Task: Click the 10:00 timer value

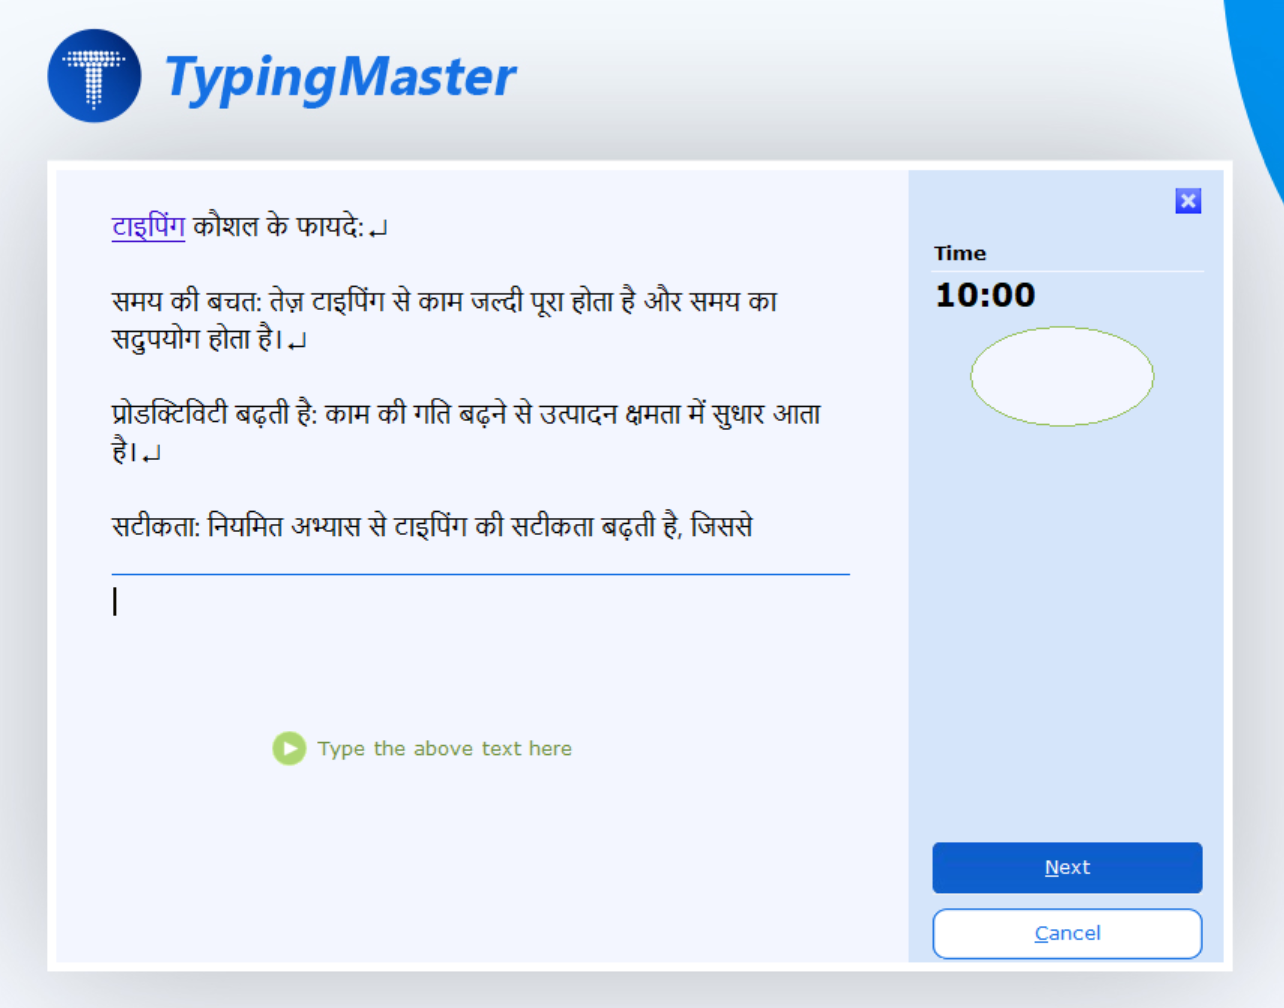Action: [x=985, y=295]
